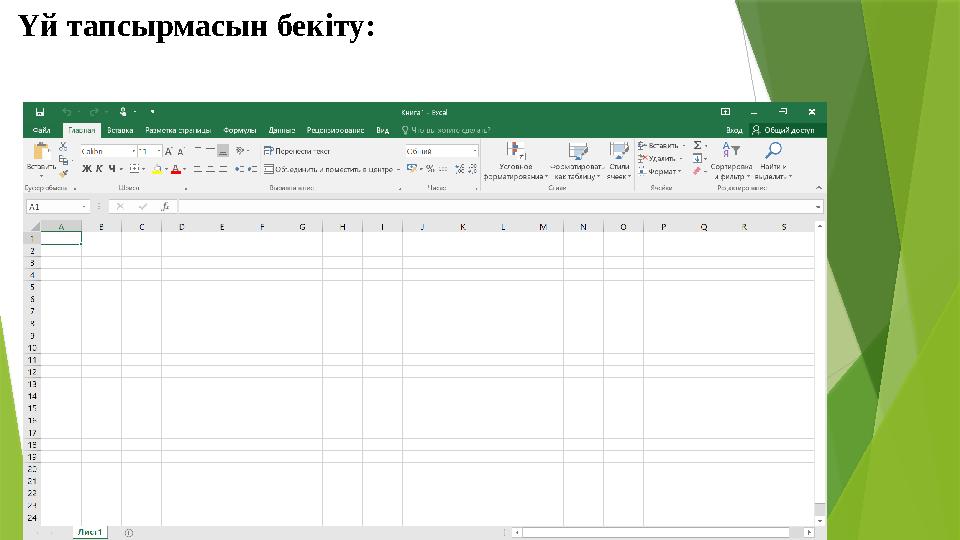This screenshot has width=960, height=540.
Task: Toggle Перенести текст wrap text
Action: pos(296,151)
